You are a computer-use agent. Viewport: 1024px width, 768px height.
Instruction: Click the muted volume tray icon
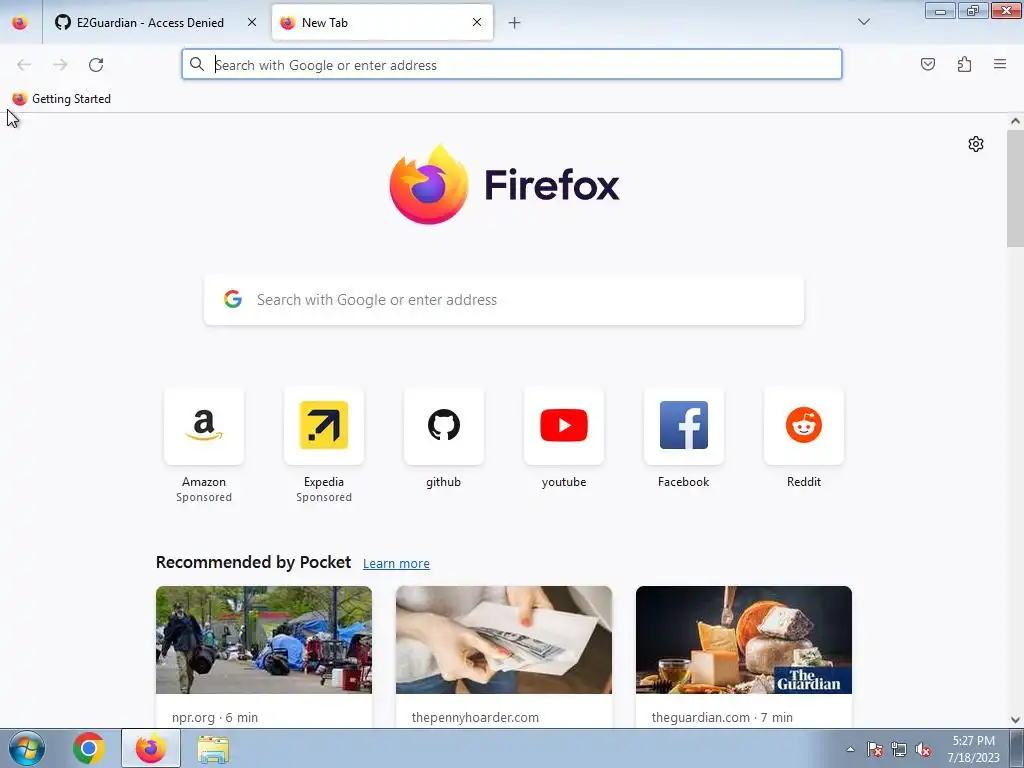tap(923, 750)
